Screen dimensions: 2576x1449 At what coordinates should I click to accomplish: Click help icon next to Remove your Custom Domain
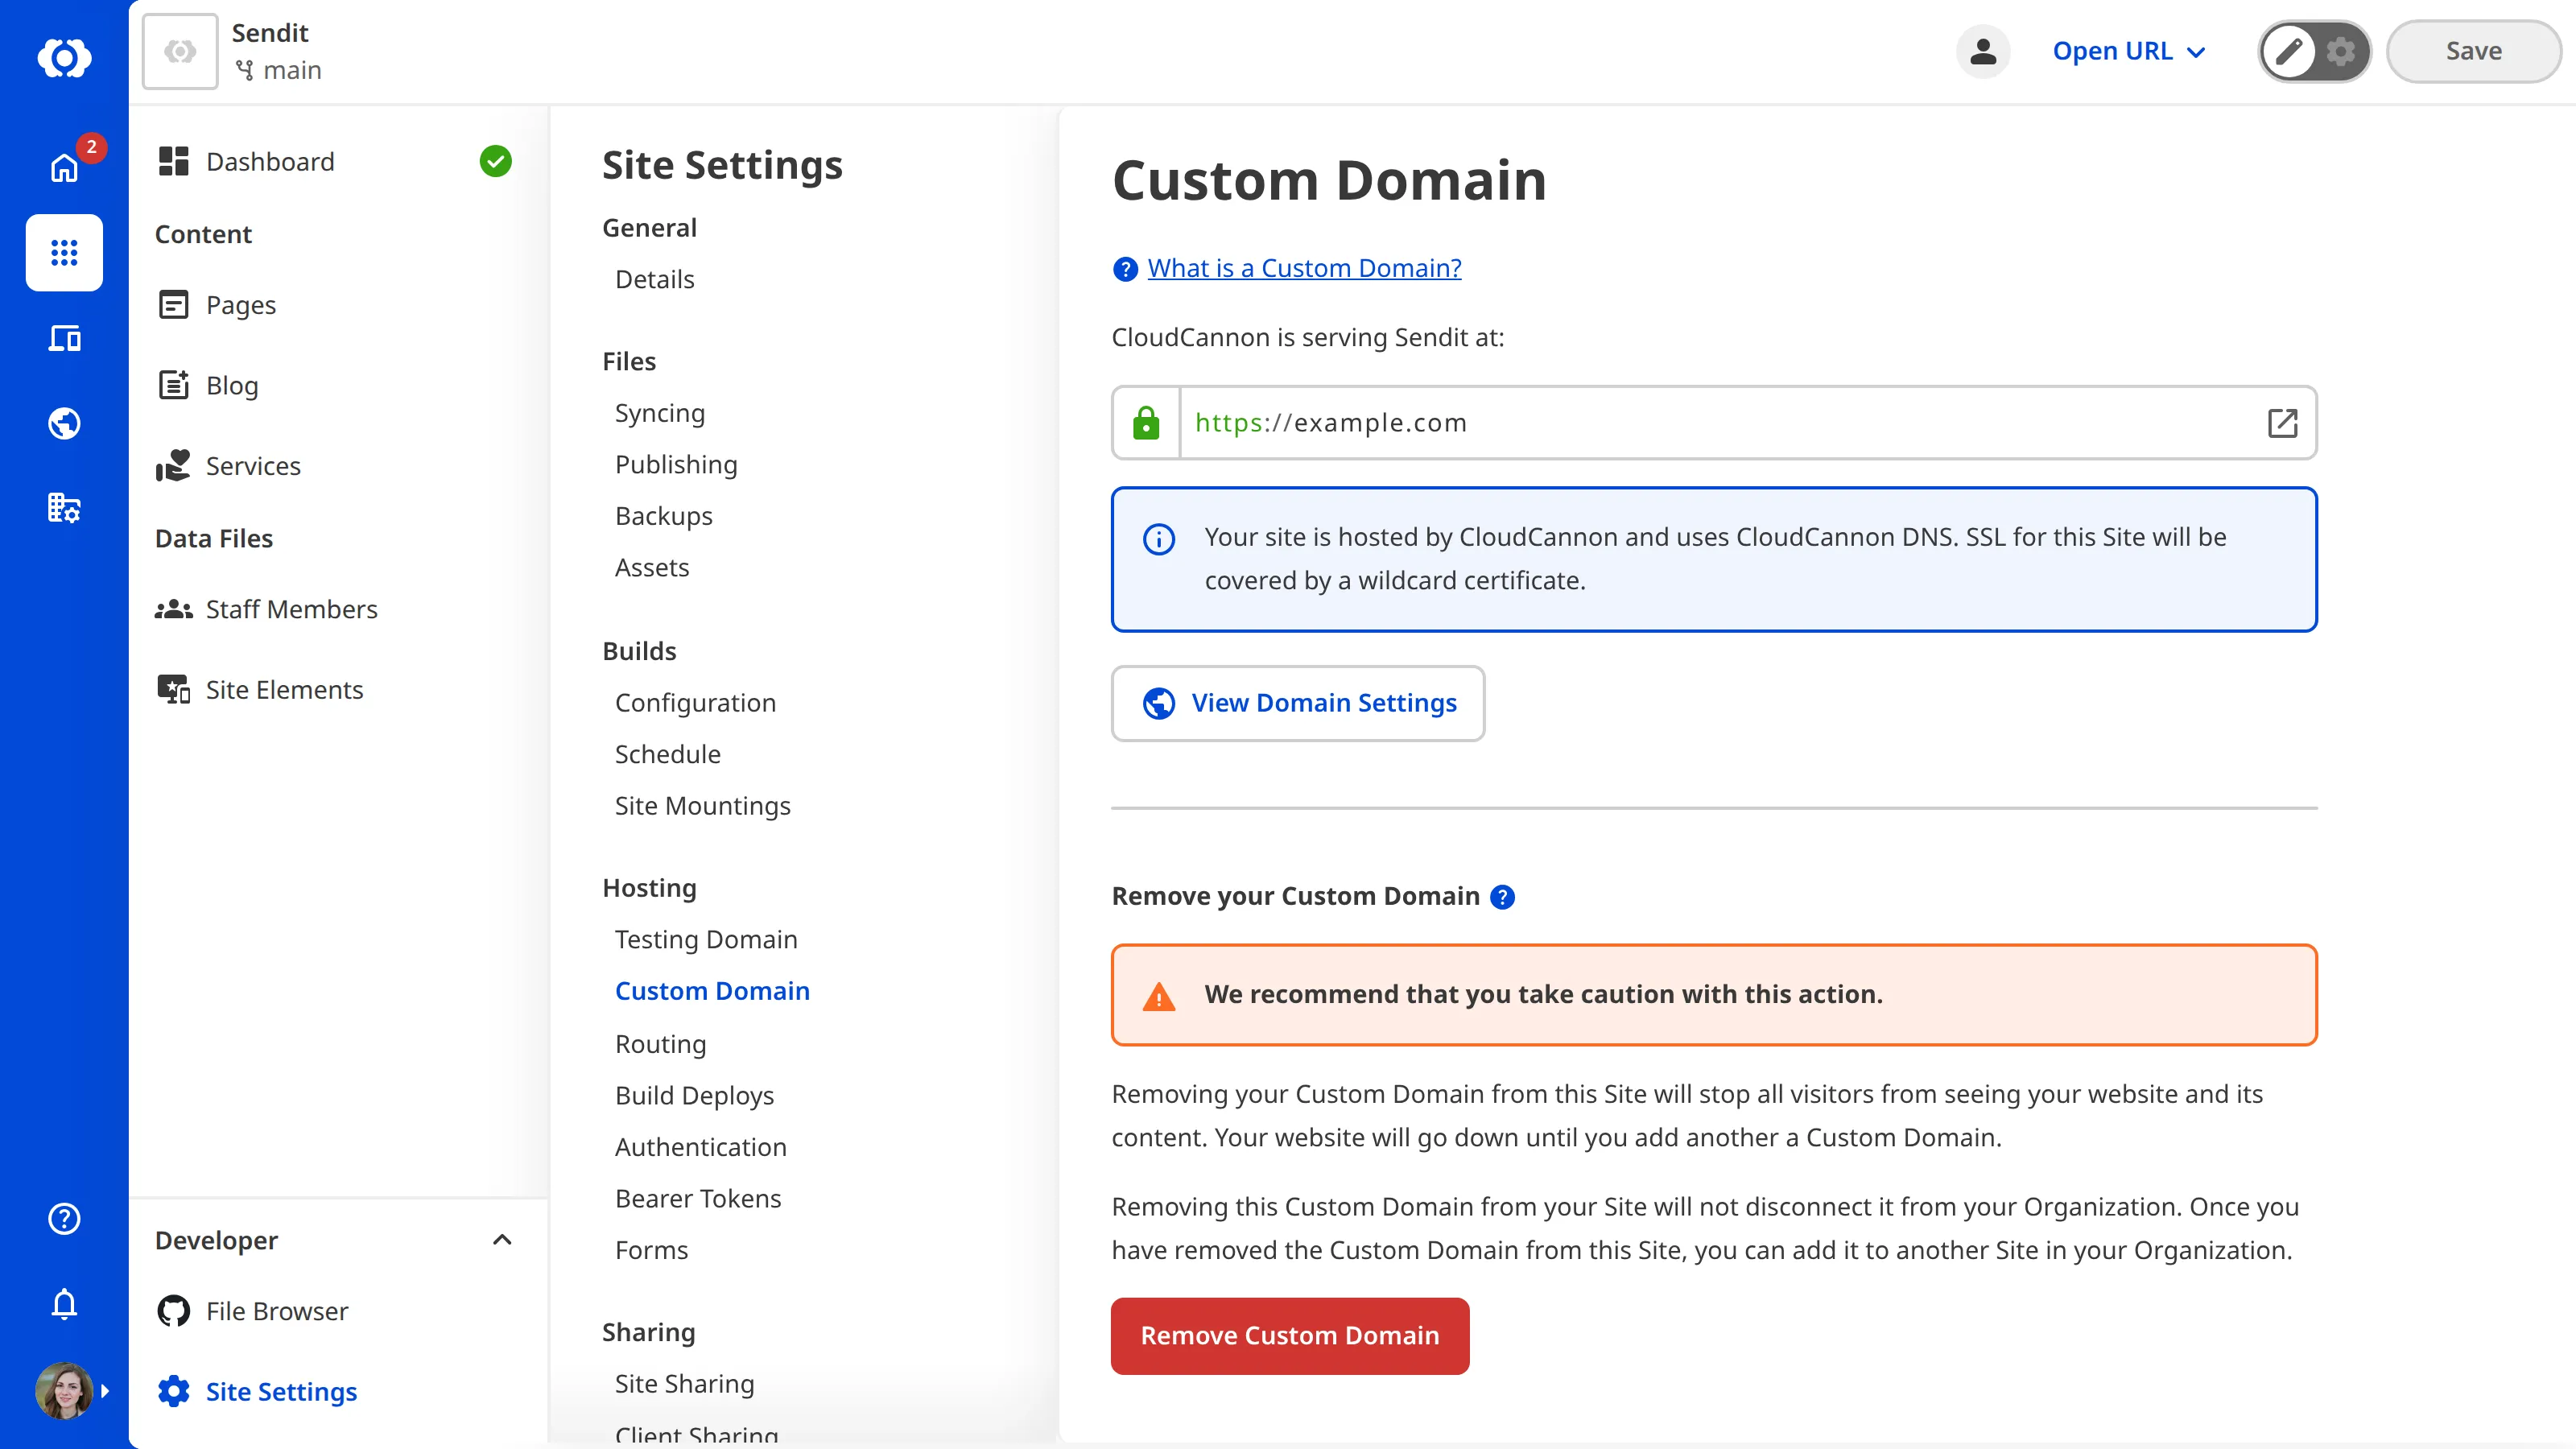click(x=1502, y=897)
